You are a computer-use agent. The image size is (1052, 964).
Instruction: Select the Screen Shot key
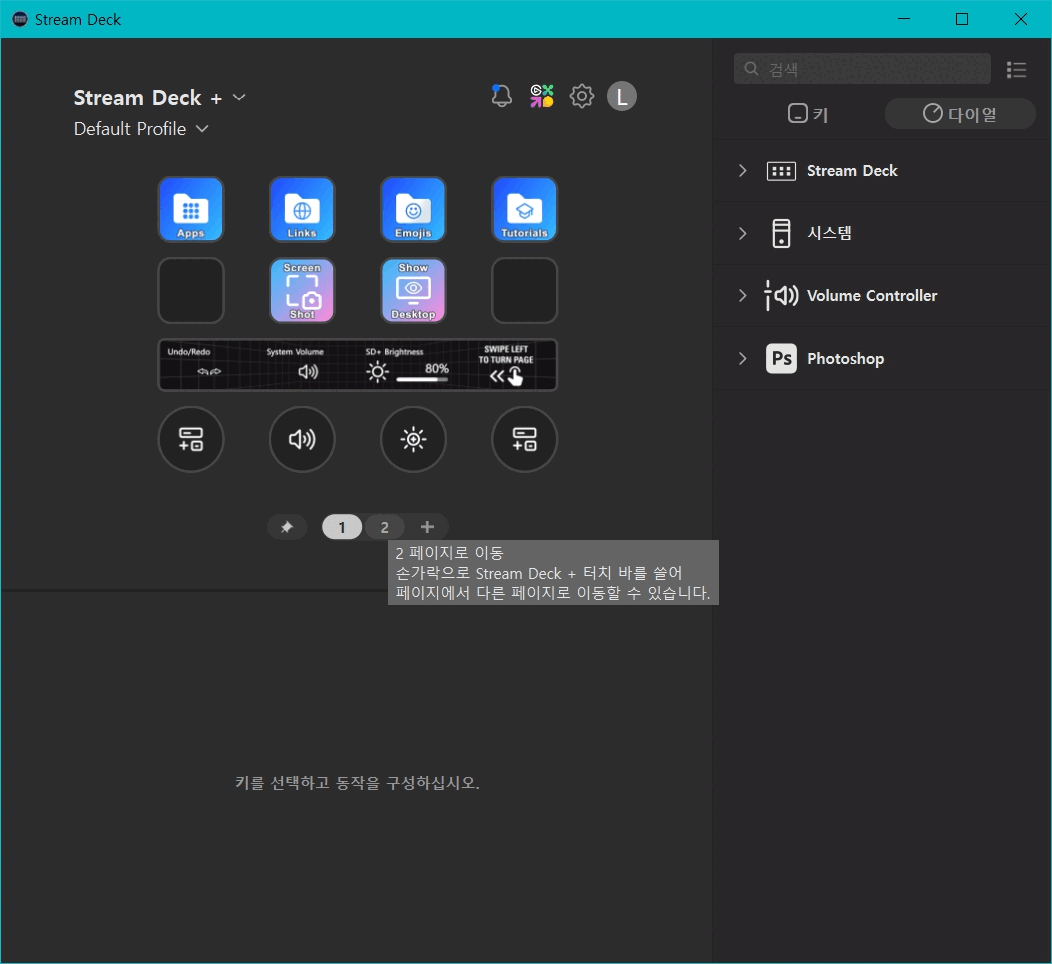(x=302, y=290)
